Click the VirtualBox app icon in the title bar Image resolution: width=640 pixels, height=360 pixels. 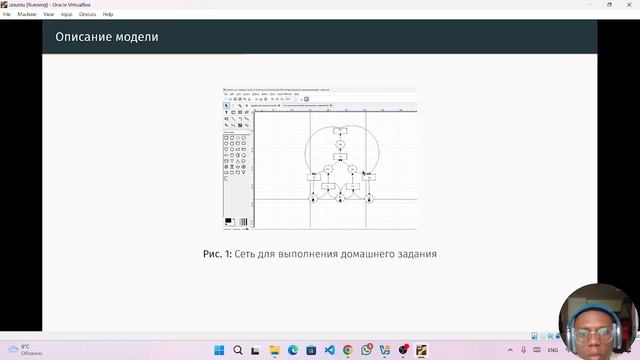[4, 4]
